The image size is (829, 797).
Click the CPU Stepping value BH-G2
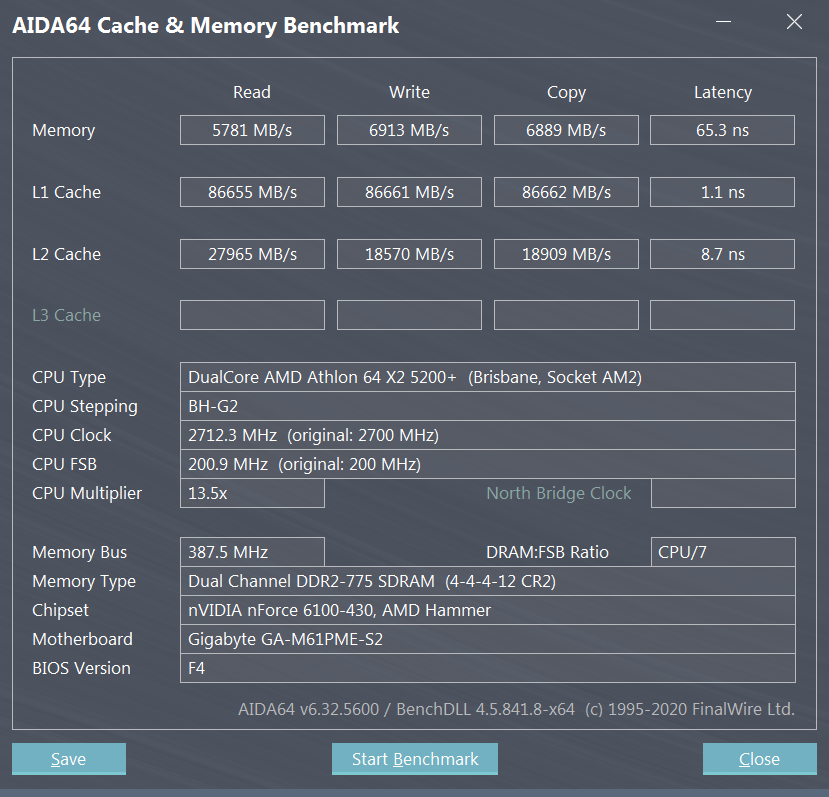click(x=487, y=406)
